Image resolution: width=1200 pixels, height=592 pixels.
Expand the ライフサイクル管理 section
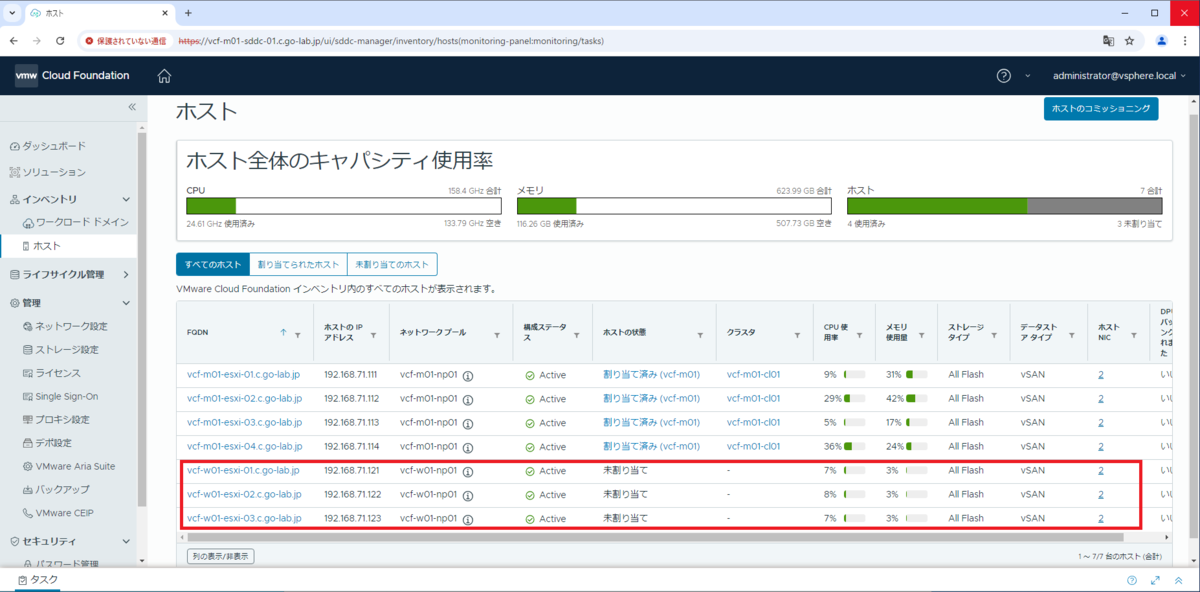click(x=126, y=274)
